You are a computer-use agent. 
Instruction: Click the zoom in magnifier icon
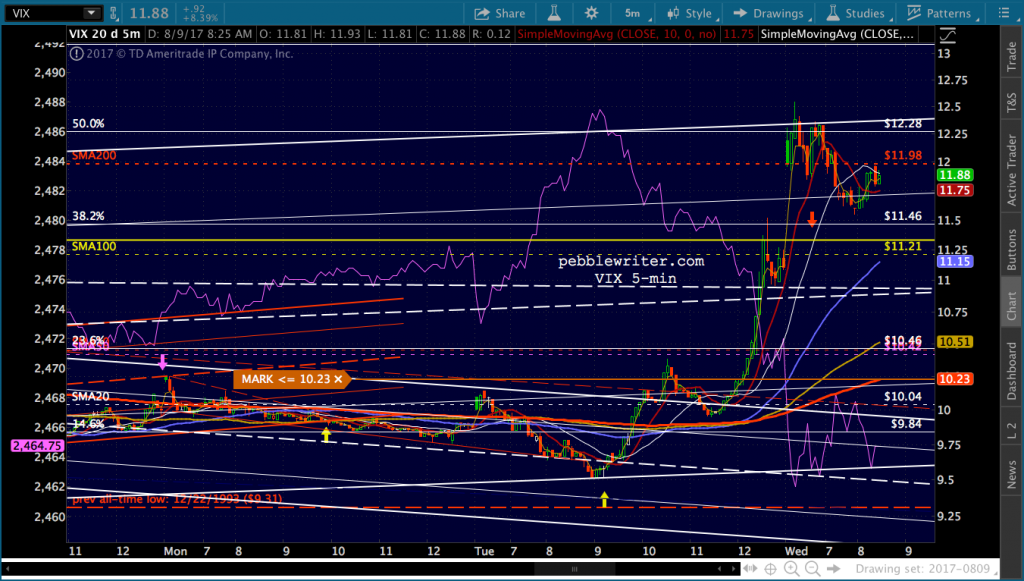click(x=790, y=568)
